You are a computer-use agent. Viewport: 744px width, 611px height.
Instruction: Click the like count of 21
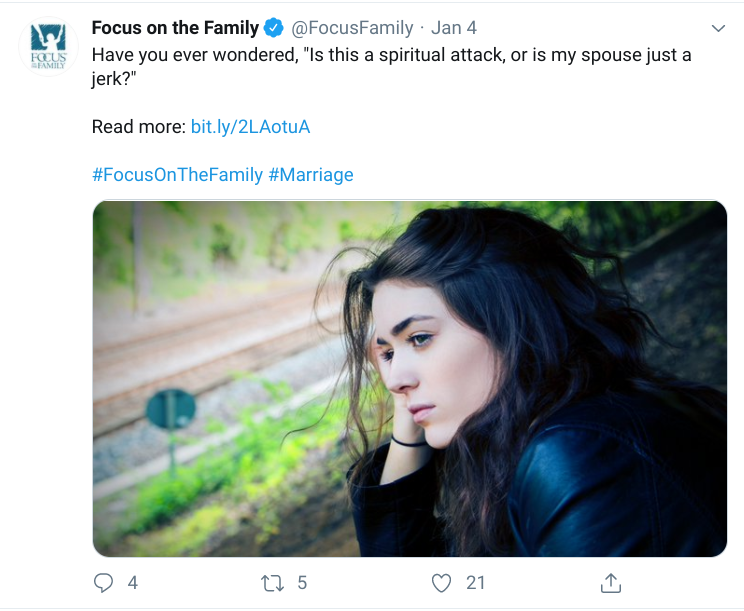pos(476,582)
